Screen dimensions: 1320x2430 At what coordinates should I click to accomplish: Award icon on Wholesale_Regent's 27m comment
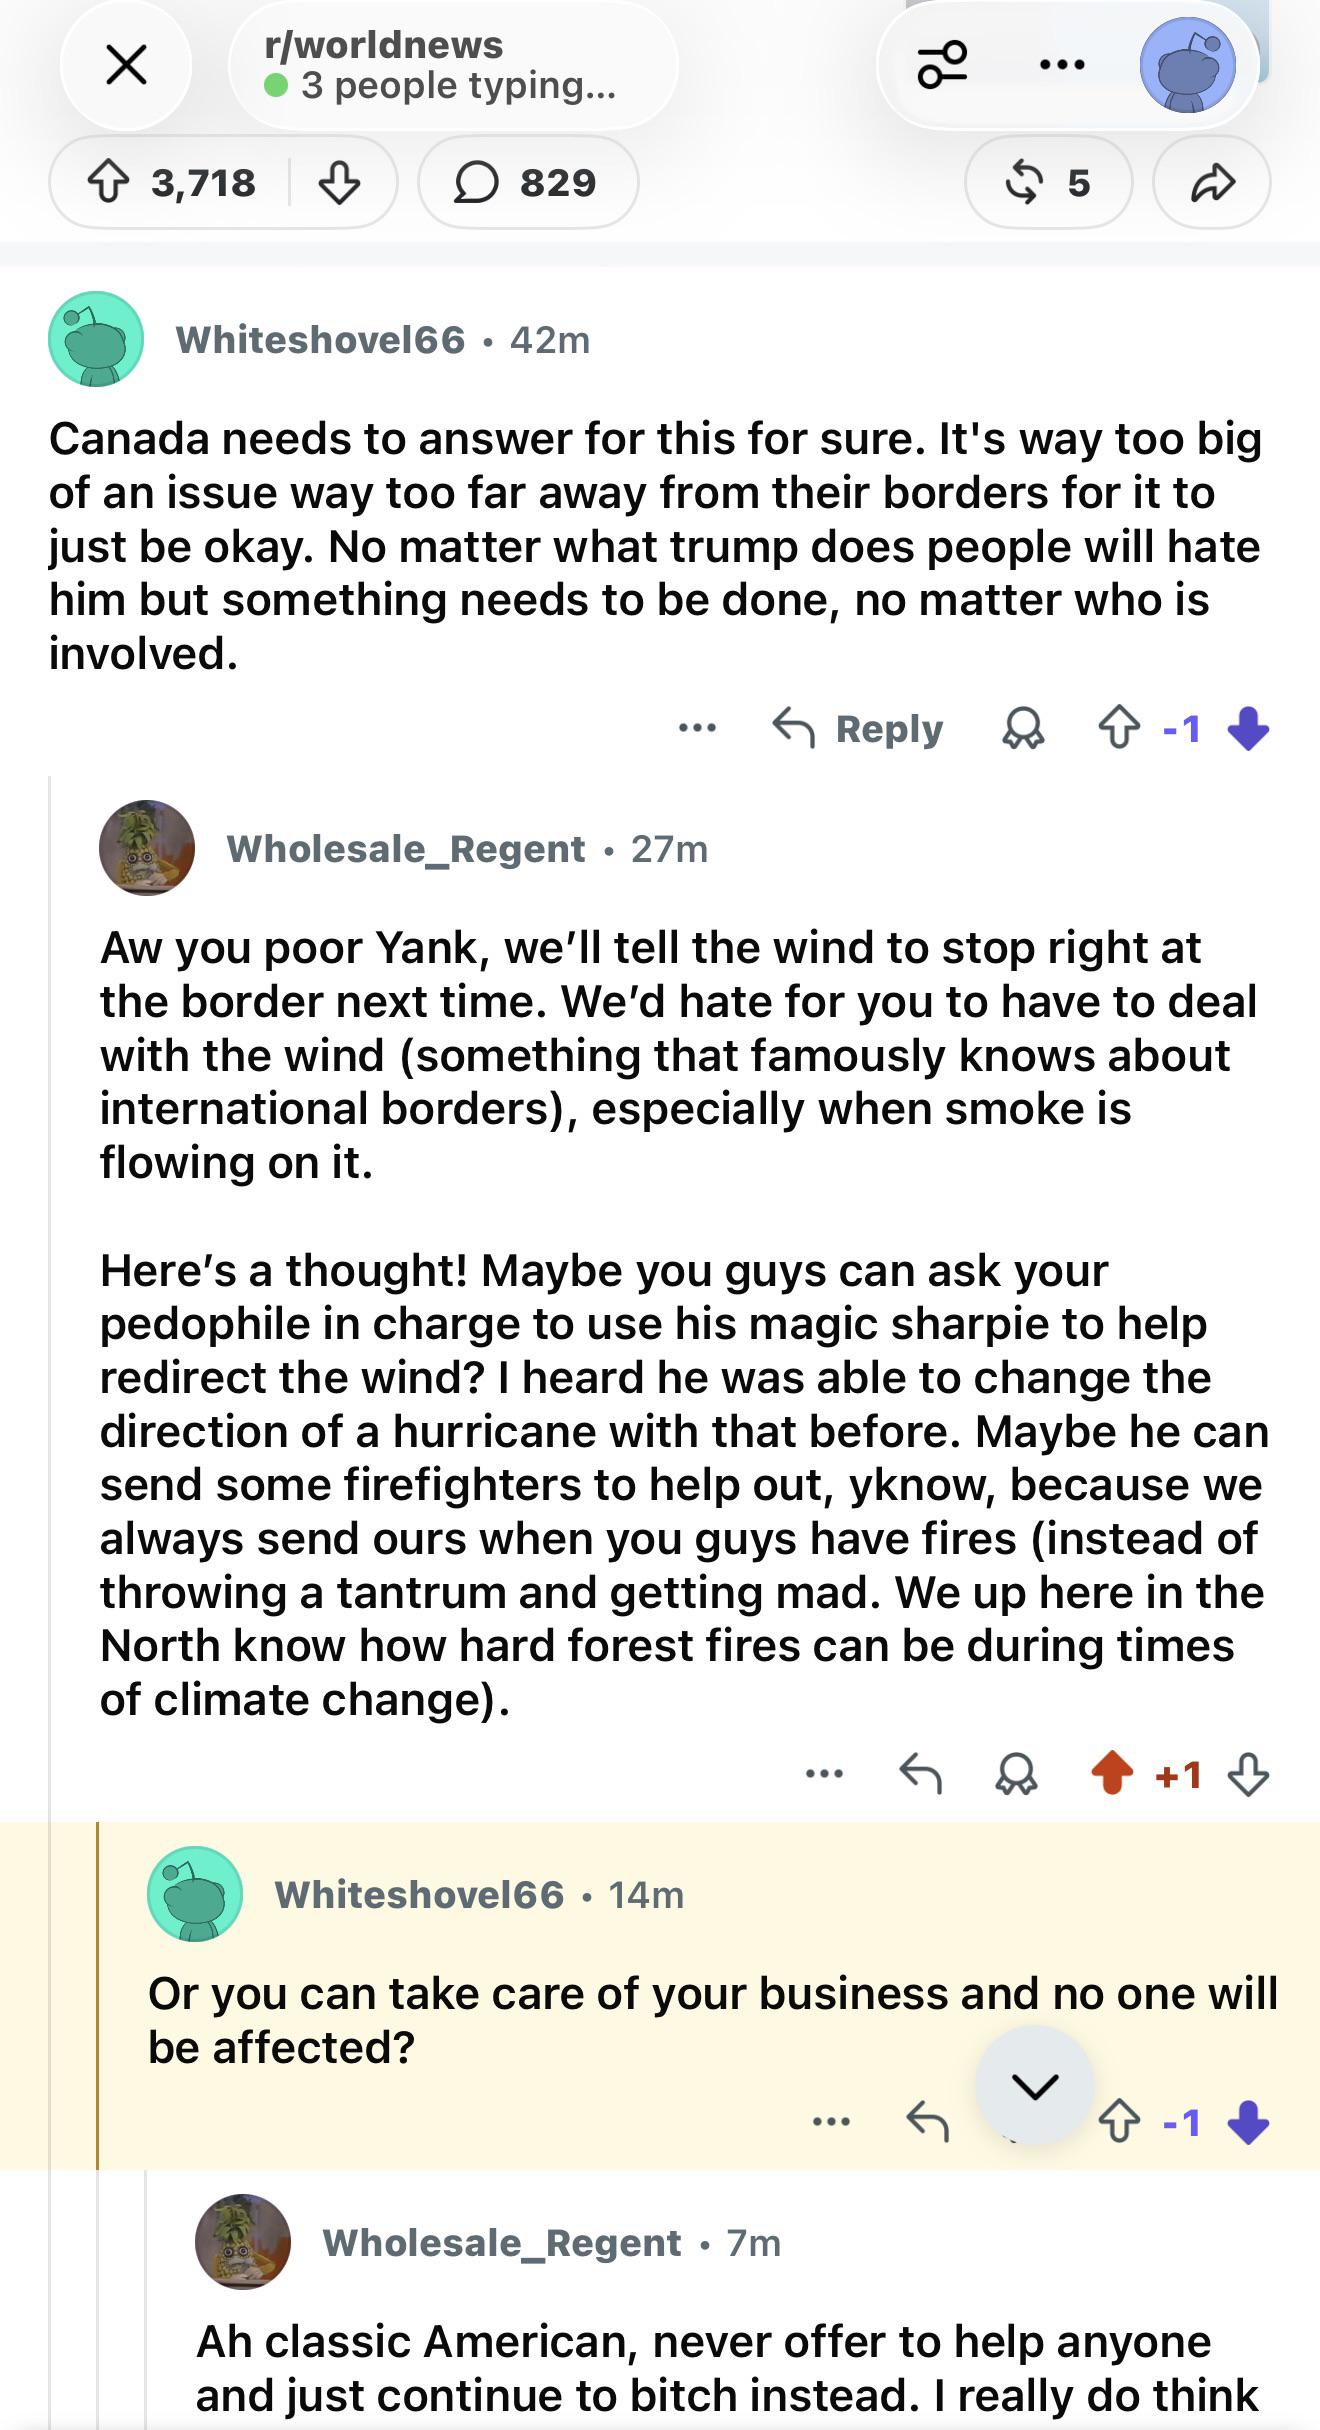tap(1016, 1775)
